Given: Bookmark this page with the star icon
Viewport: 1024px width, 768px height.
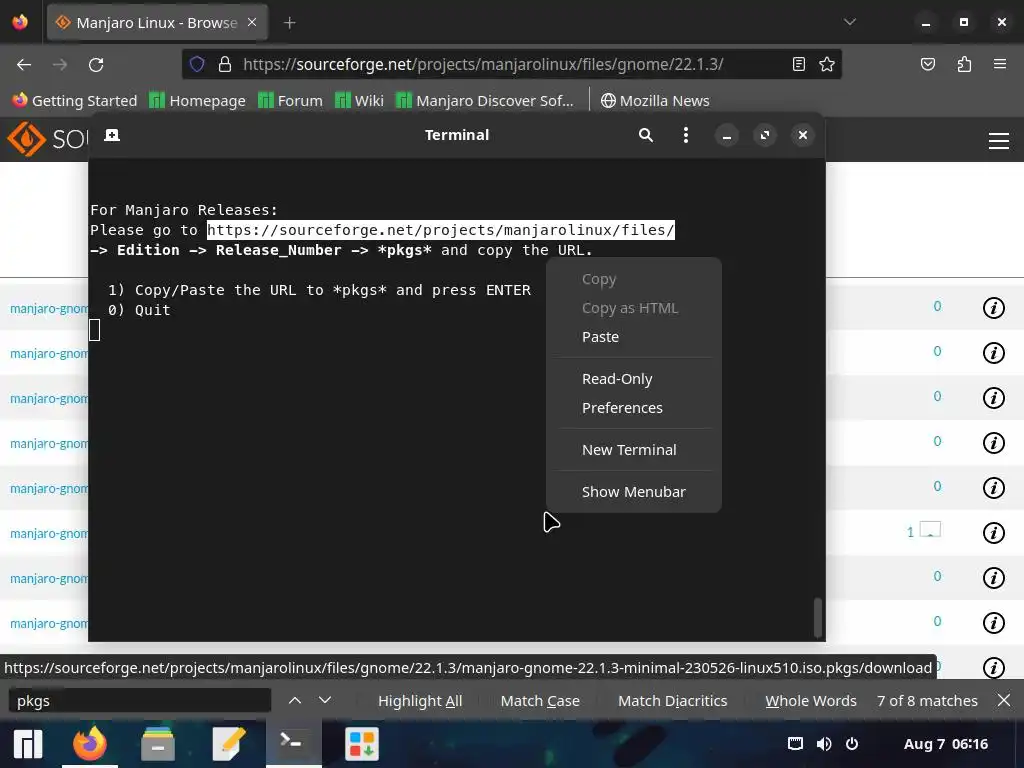Looking at the screenshot, I should coord(827,64).
